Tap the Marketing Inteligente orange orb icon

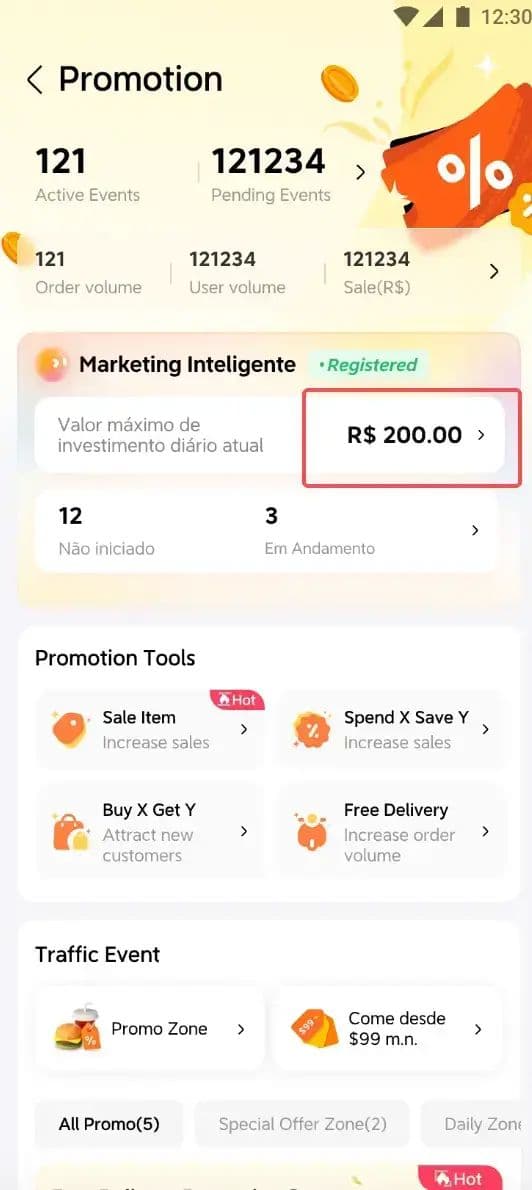point(52,365)
